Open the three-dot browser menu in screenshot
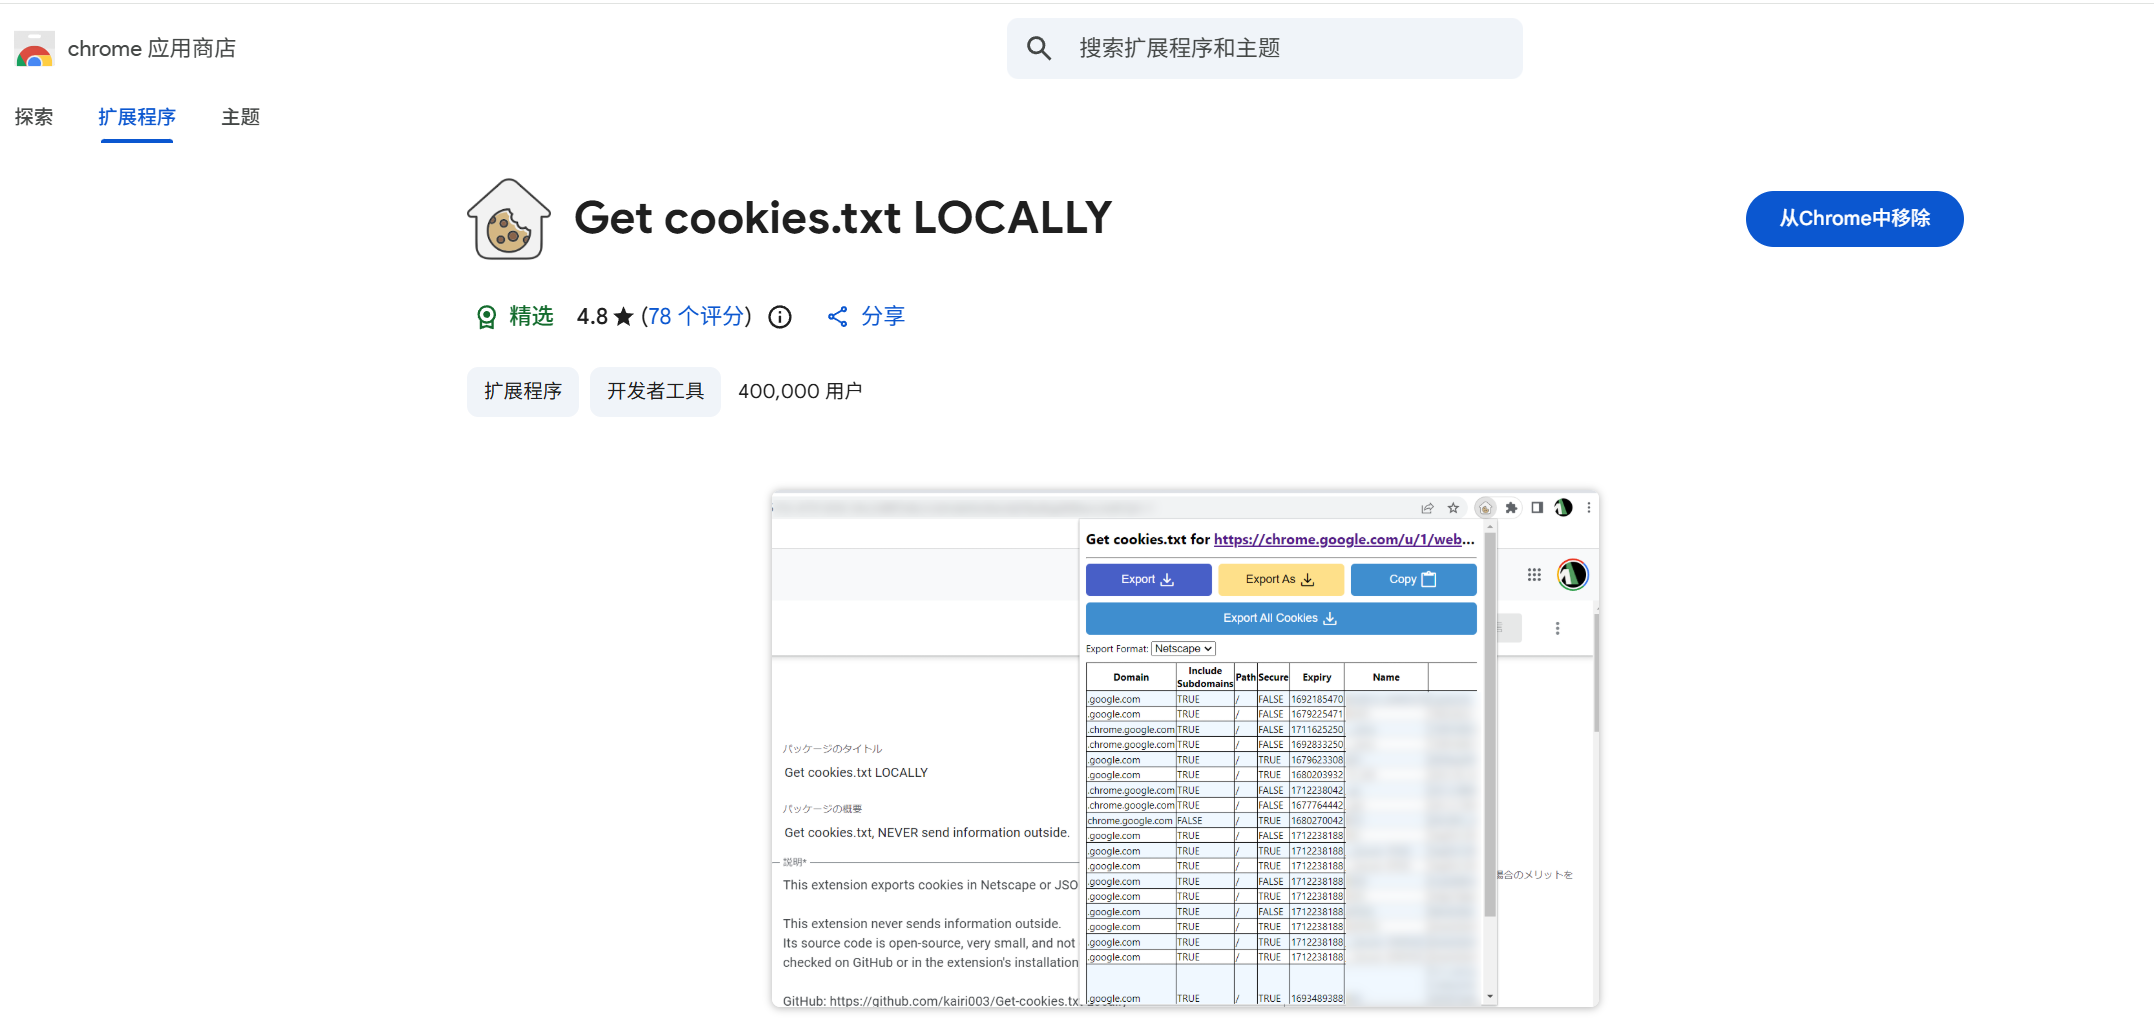 (x=1588, y=508)
